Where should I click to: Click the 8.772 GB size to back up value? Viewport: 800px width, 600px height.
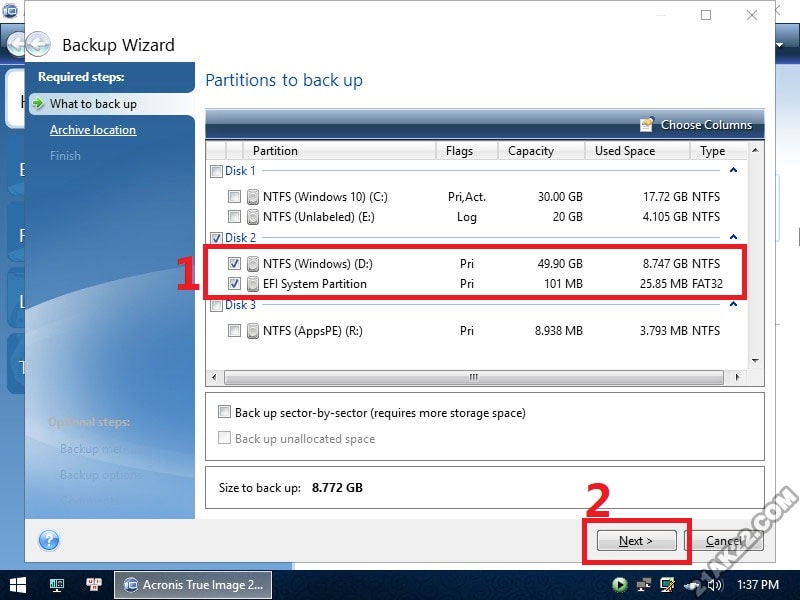click(337, 488)
